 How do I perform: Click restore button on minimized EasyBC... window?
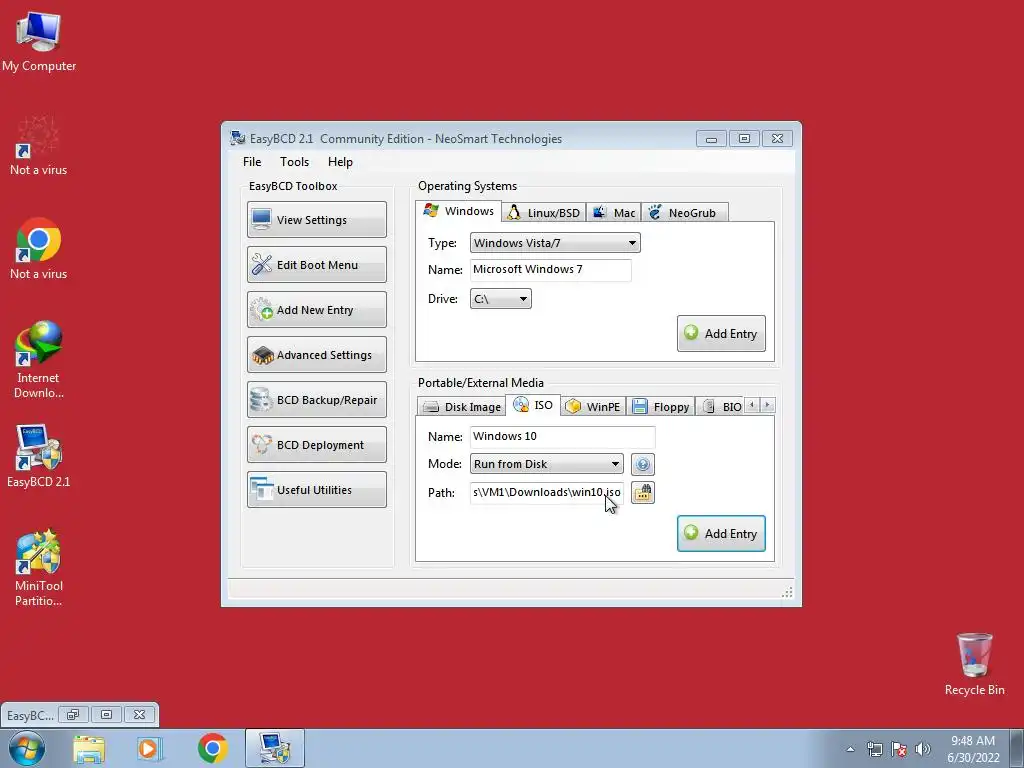(x=73, y=714)
